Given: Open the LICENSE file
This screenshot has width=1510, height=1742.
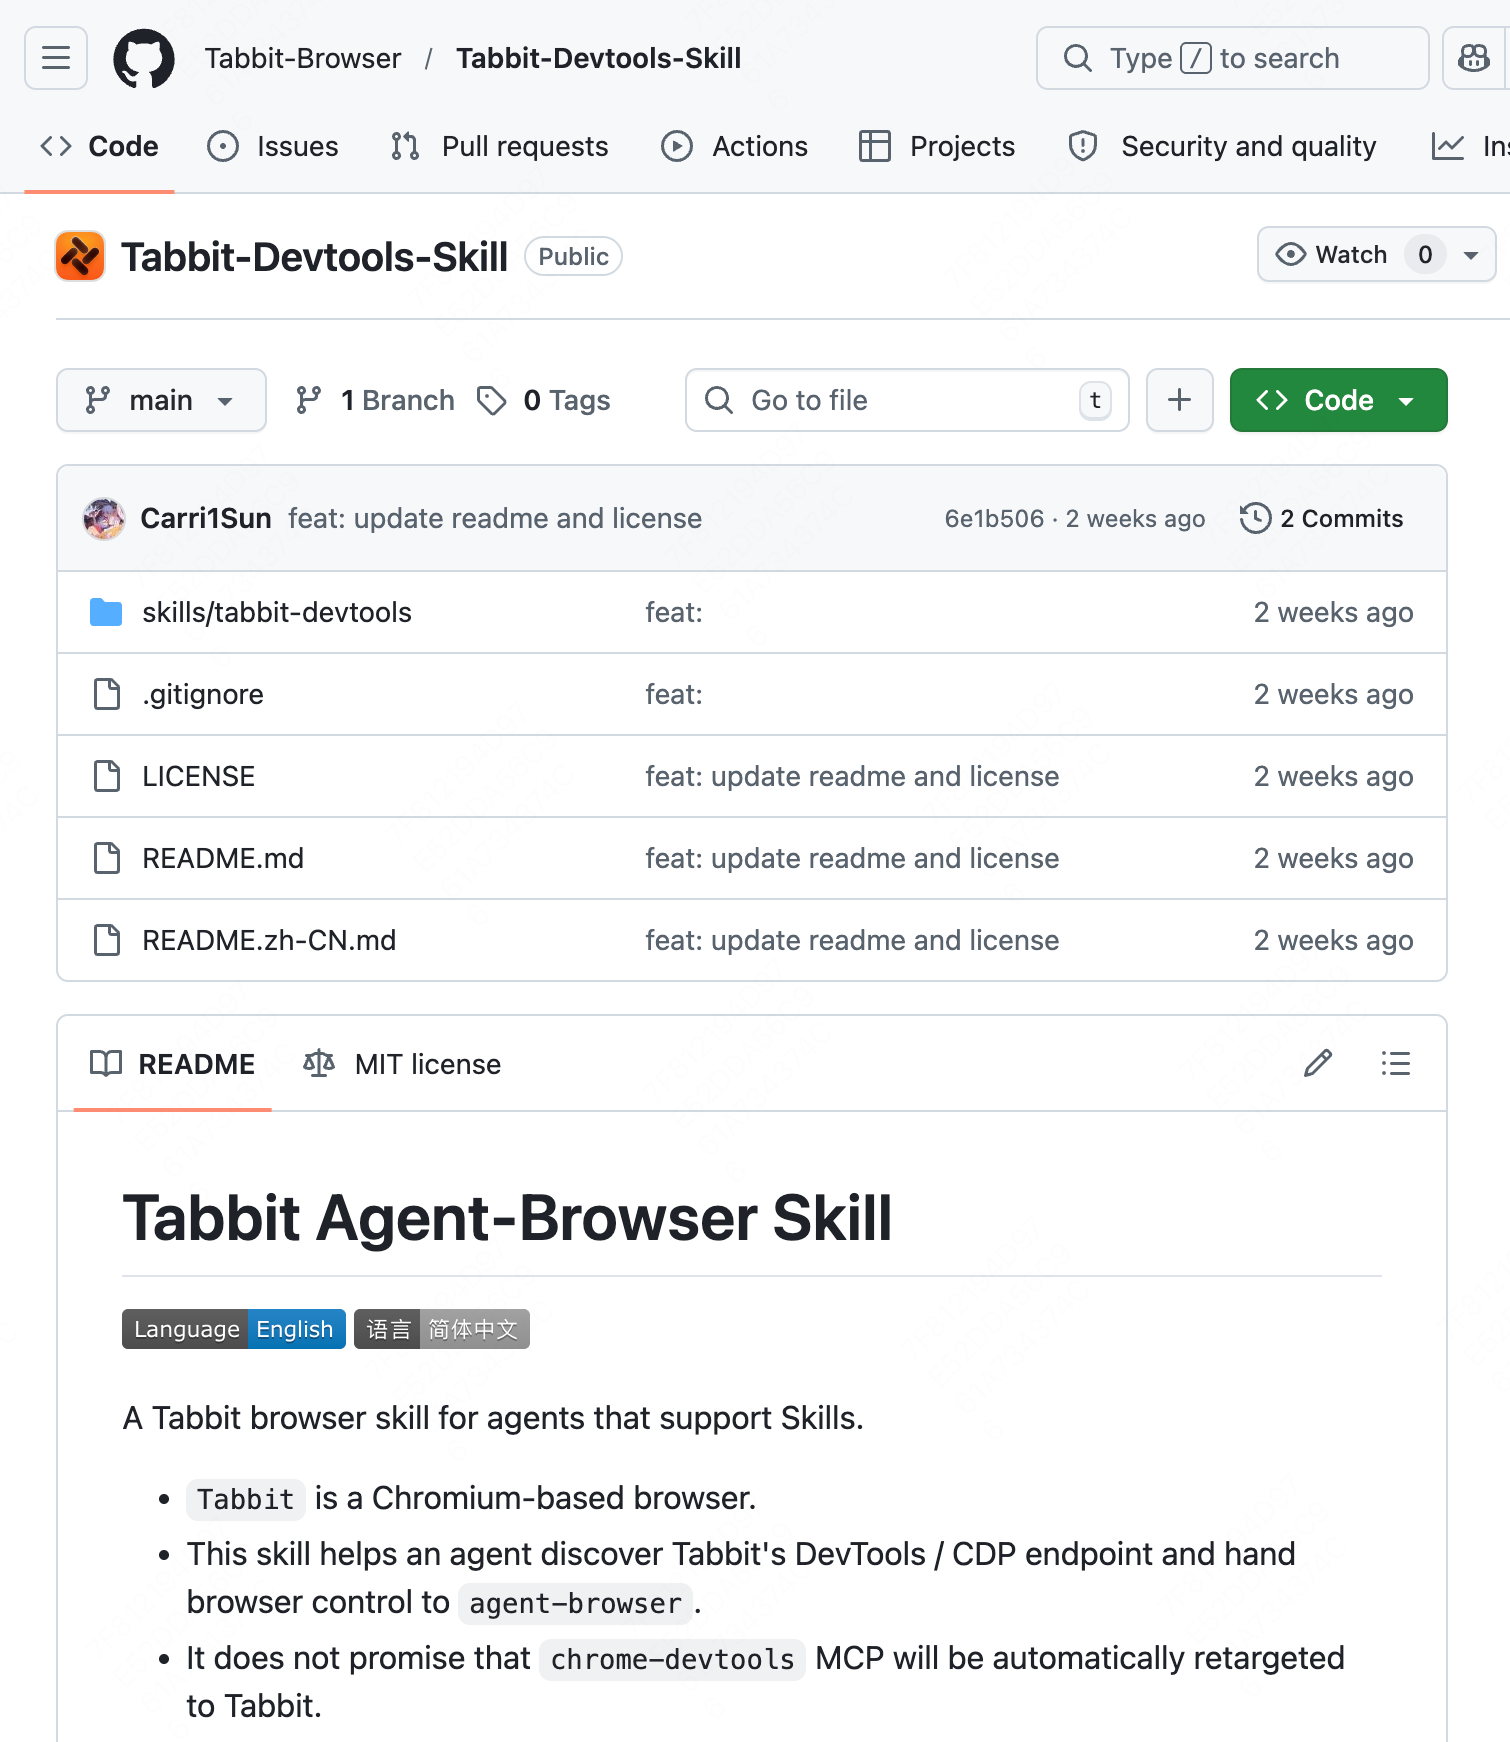Looking at the screenshot, I should 198,776.
